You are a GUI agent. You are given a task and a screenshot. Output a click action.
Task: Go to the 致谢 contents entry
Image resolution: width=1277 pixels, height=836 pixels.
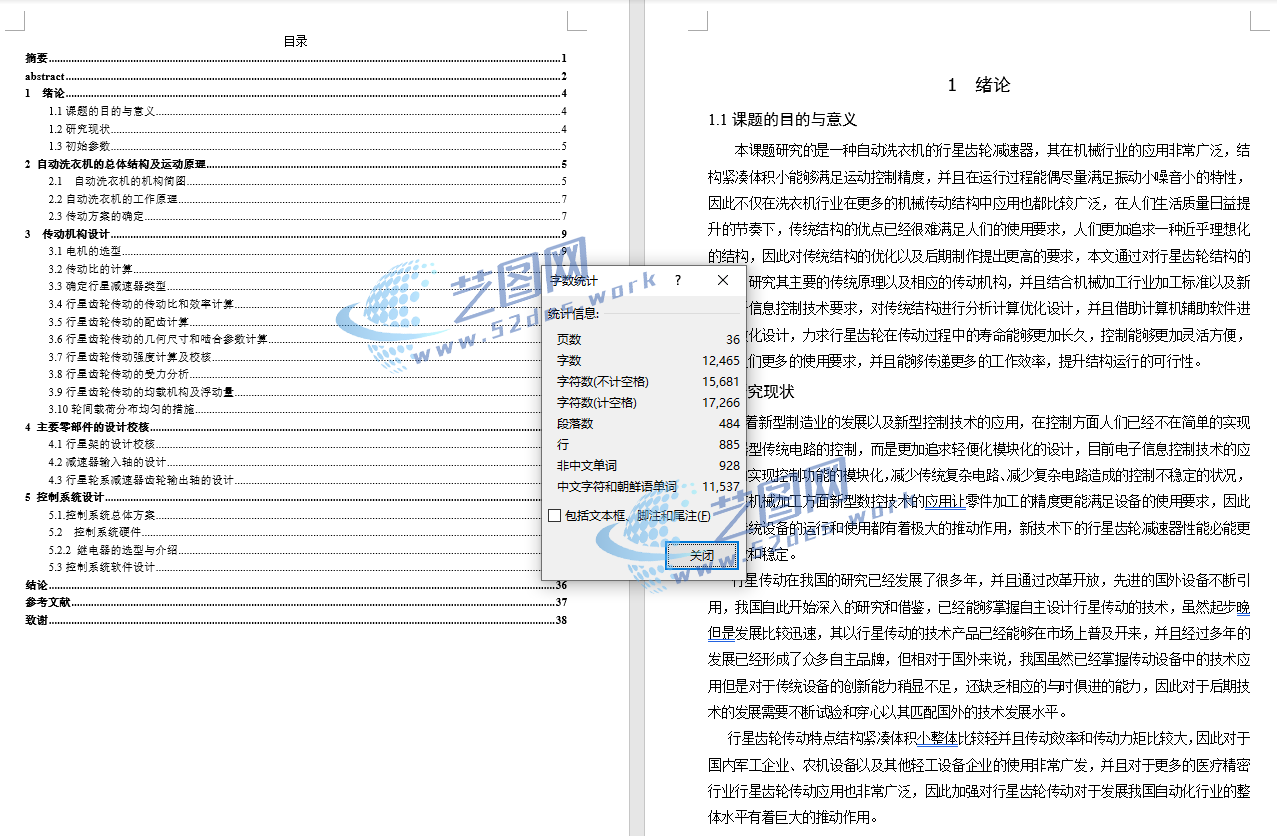(296, 620)
